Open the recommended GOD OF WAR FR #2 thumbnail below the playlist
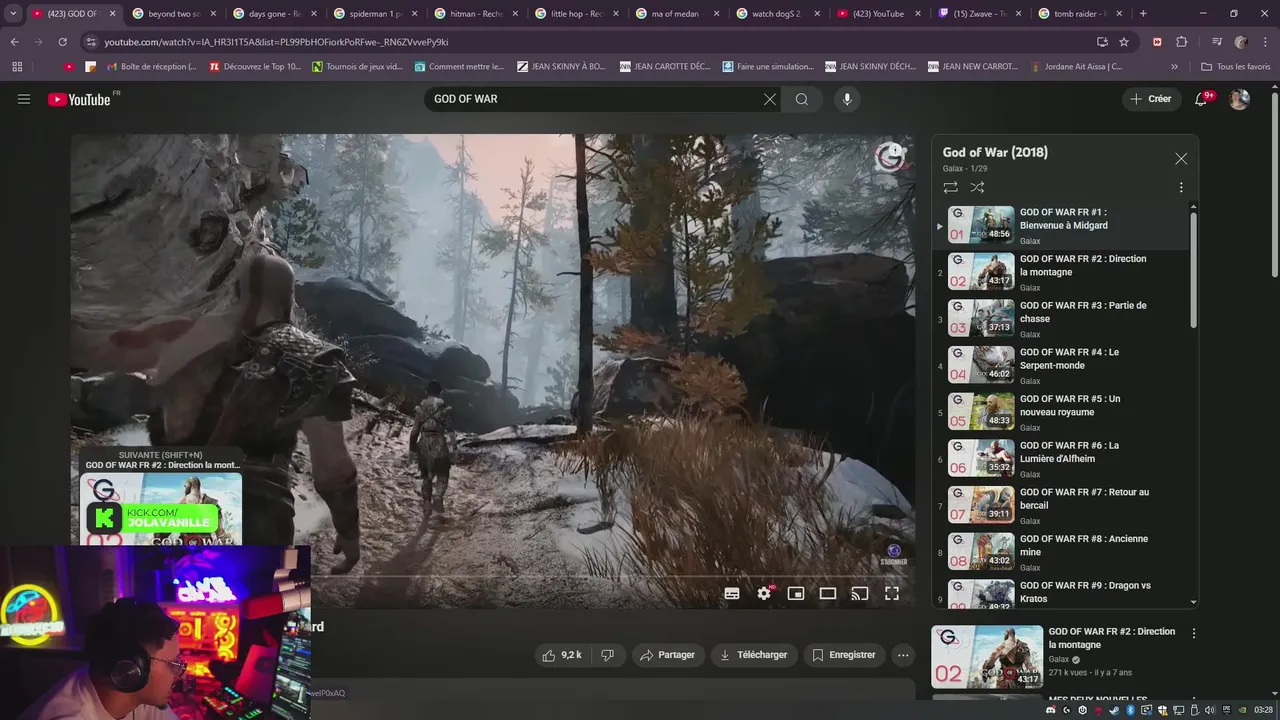Viewport: 1280px width, 720px height. click(987, 657)
